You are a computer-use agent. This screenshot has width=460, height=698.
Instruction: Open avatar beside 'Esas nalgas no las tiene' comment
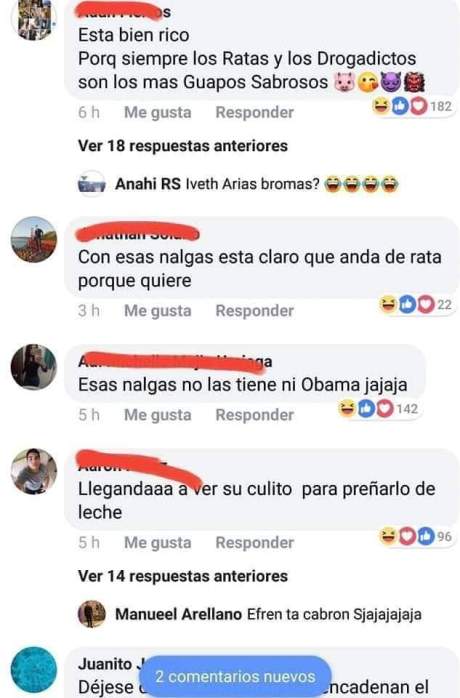click(34, 367)
